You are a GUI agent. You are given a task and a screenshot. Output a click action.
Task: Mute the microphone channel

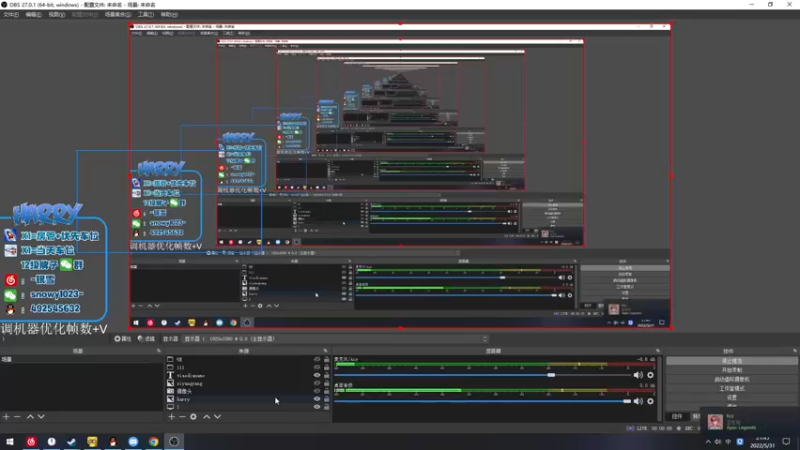pos(638,375)
